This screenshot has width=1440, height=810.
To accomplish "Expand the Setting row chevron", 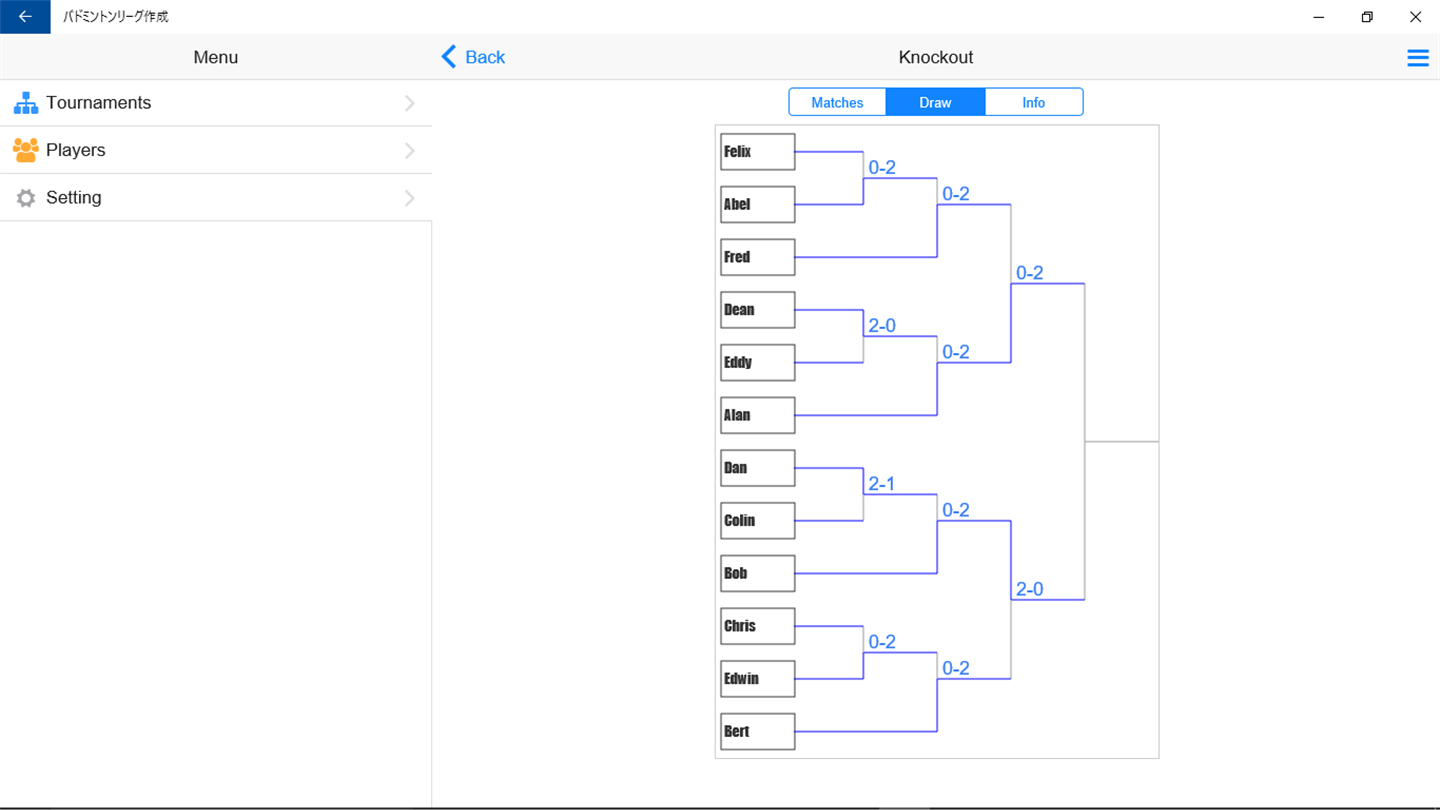I will pyautogui.click(x=409, y=198).
